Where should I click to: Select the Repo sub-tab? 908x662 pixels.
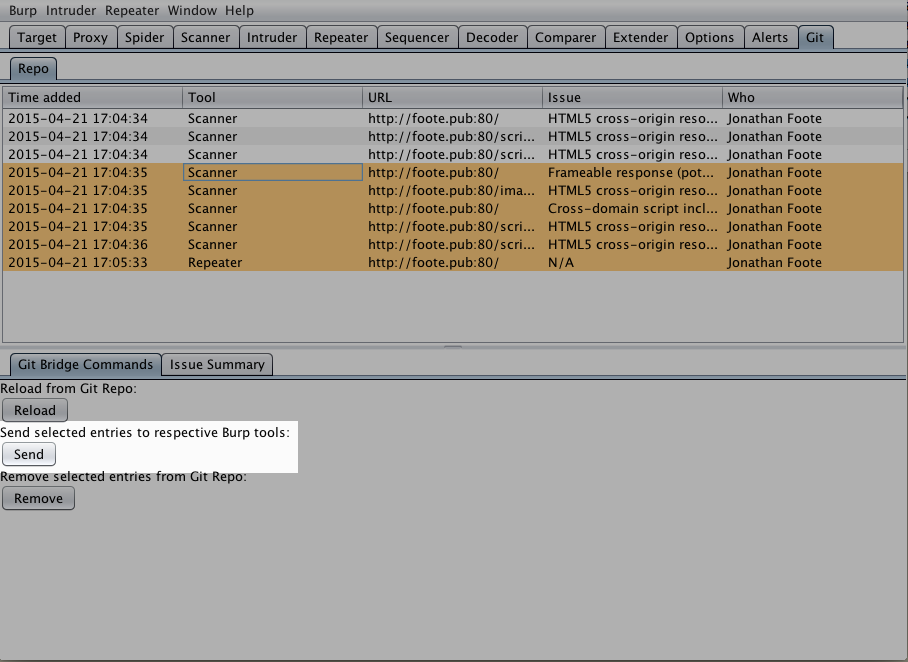click(33, 68)
